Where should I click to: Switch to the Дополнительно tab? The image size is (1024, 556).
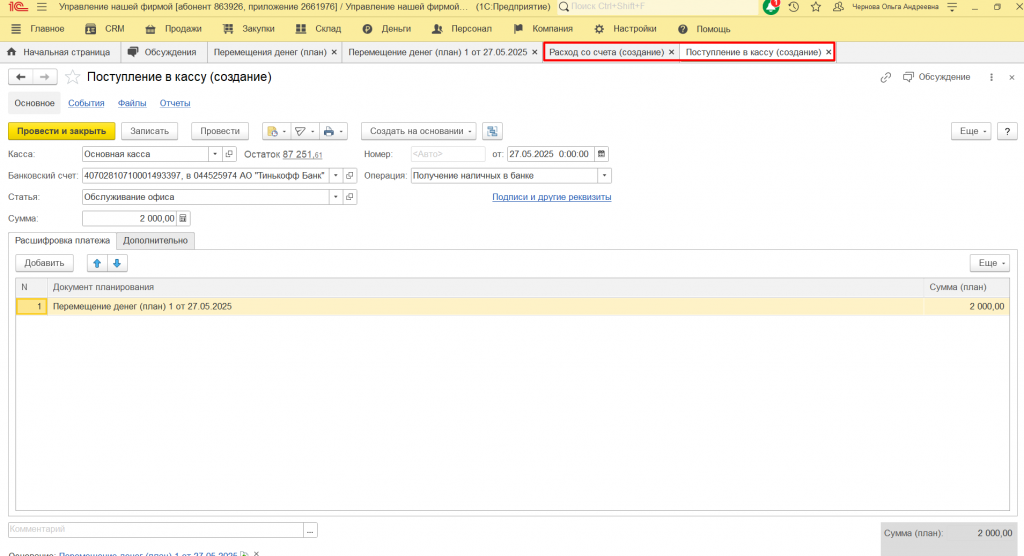coord(155,240)
